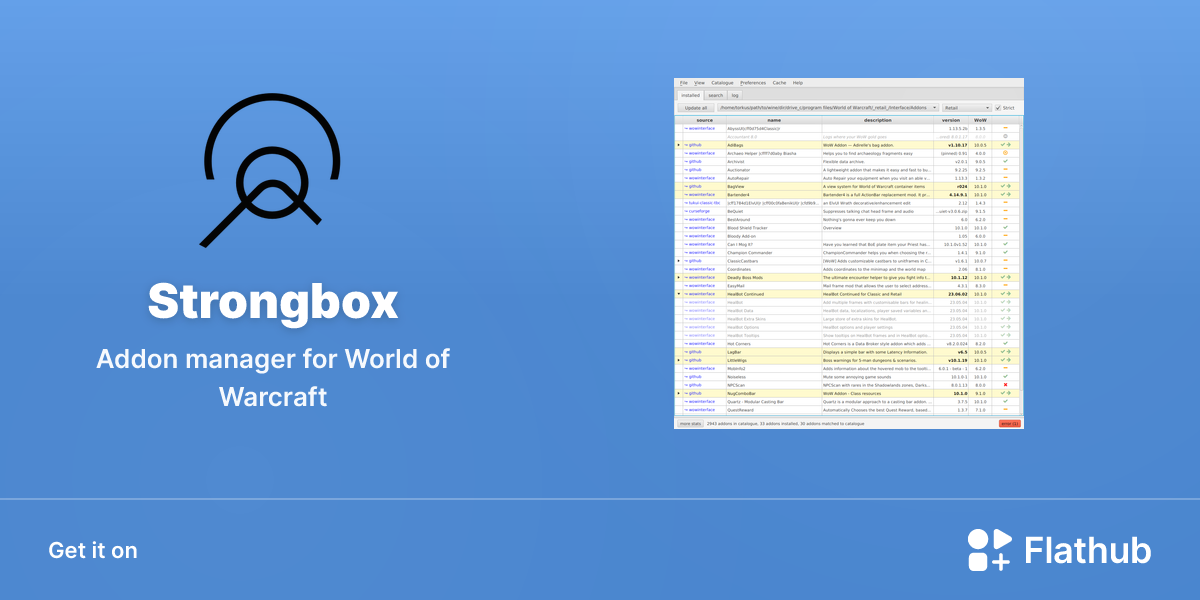Image resolution: width=1200 pixels, height=600 pixels.
Task: Switch to the search tab
Action: pyautogui.click(x=715, y=95)
